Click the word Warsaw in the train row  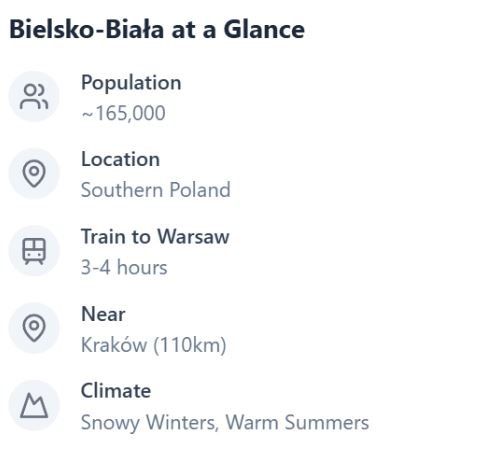coord(193,236)
